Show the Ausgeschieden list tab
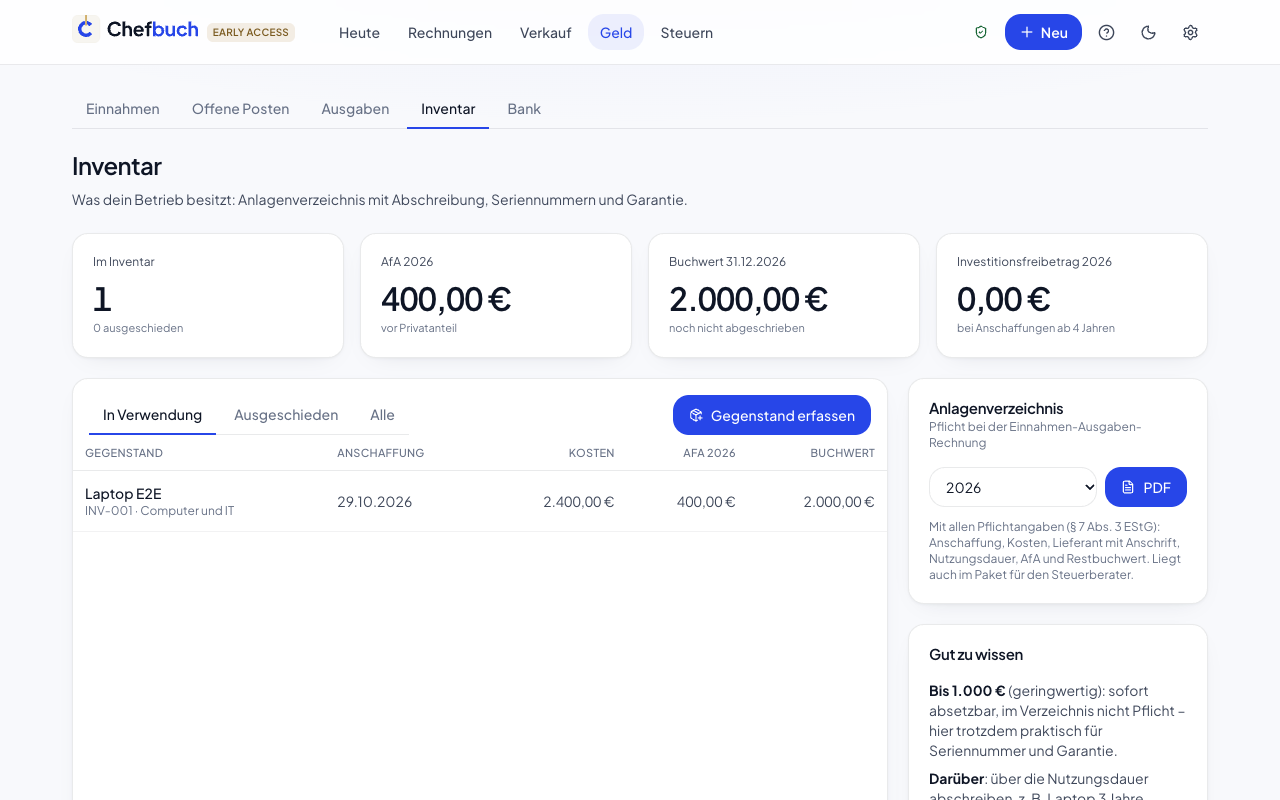Viewport: 1280px width, 800px height. tap(286, 415)
